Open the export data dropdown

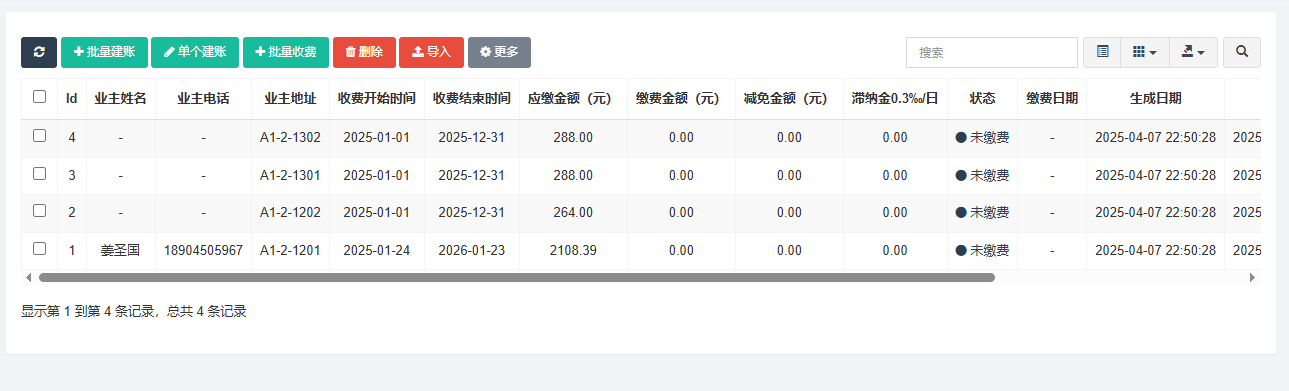(x=1193, y=52)
